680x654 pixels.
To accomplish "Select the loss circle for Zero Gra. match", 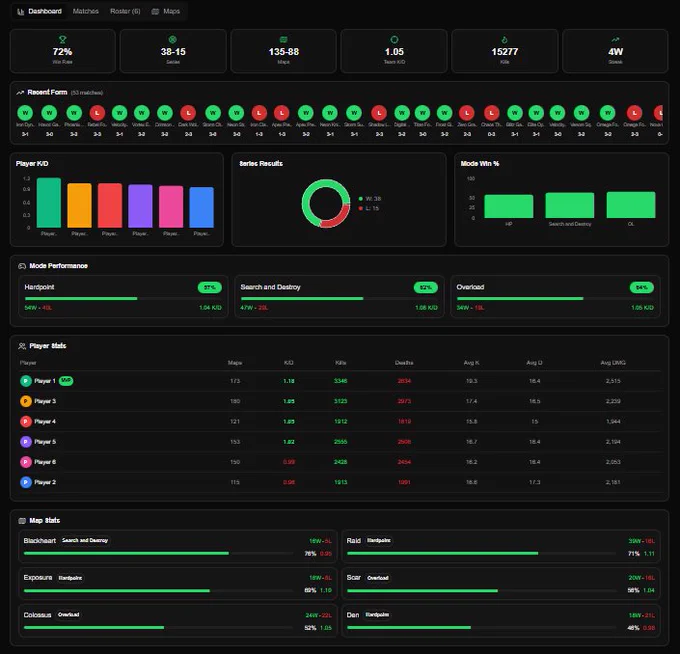I will tap(467, 113).
